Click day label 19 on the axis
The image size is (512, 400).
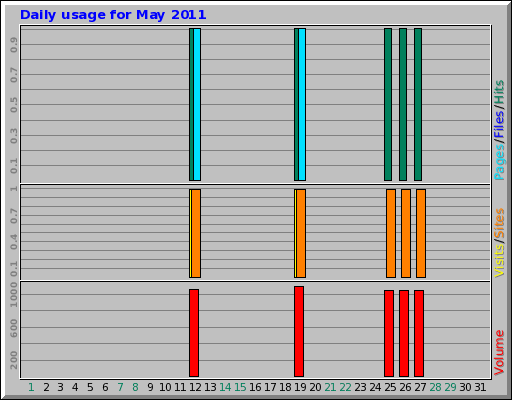click(x=300, y=387)
